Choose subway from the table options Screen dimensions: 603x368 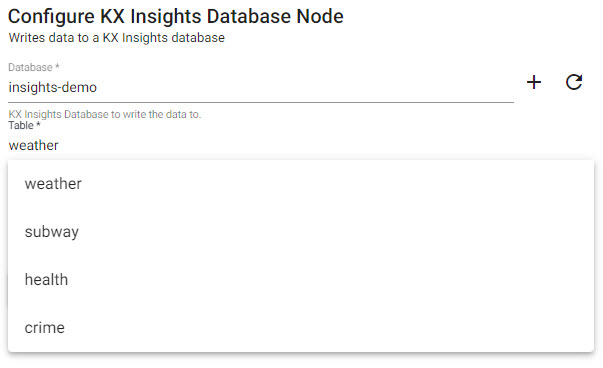point(301,232)
